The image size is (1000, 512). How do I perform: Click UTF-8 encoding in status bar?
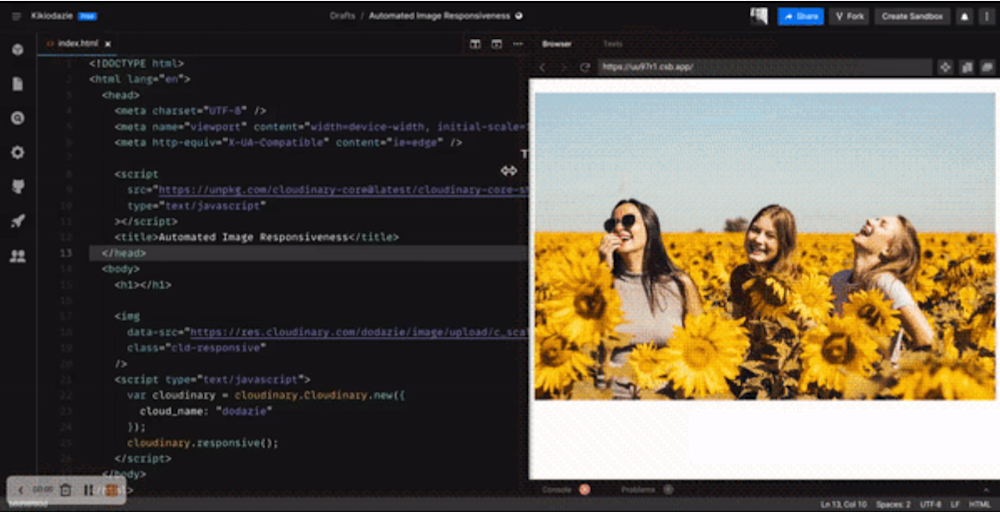[930, 504]
